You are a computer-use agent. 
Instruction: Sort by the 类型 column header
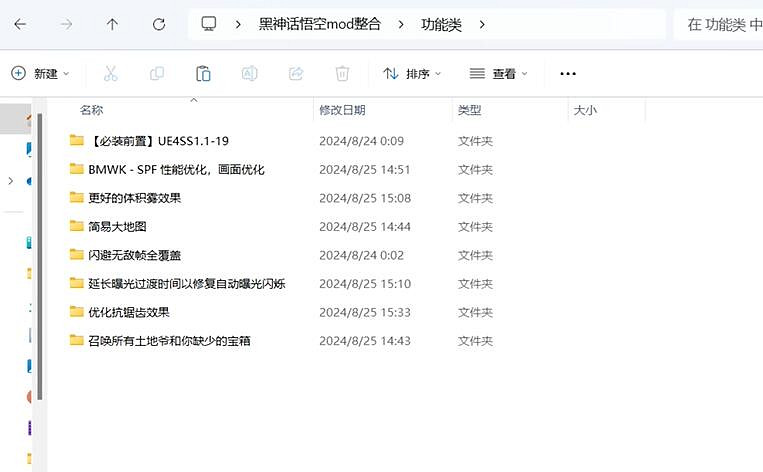point(469,110)
